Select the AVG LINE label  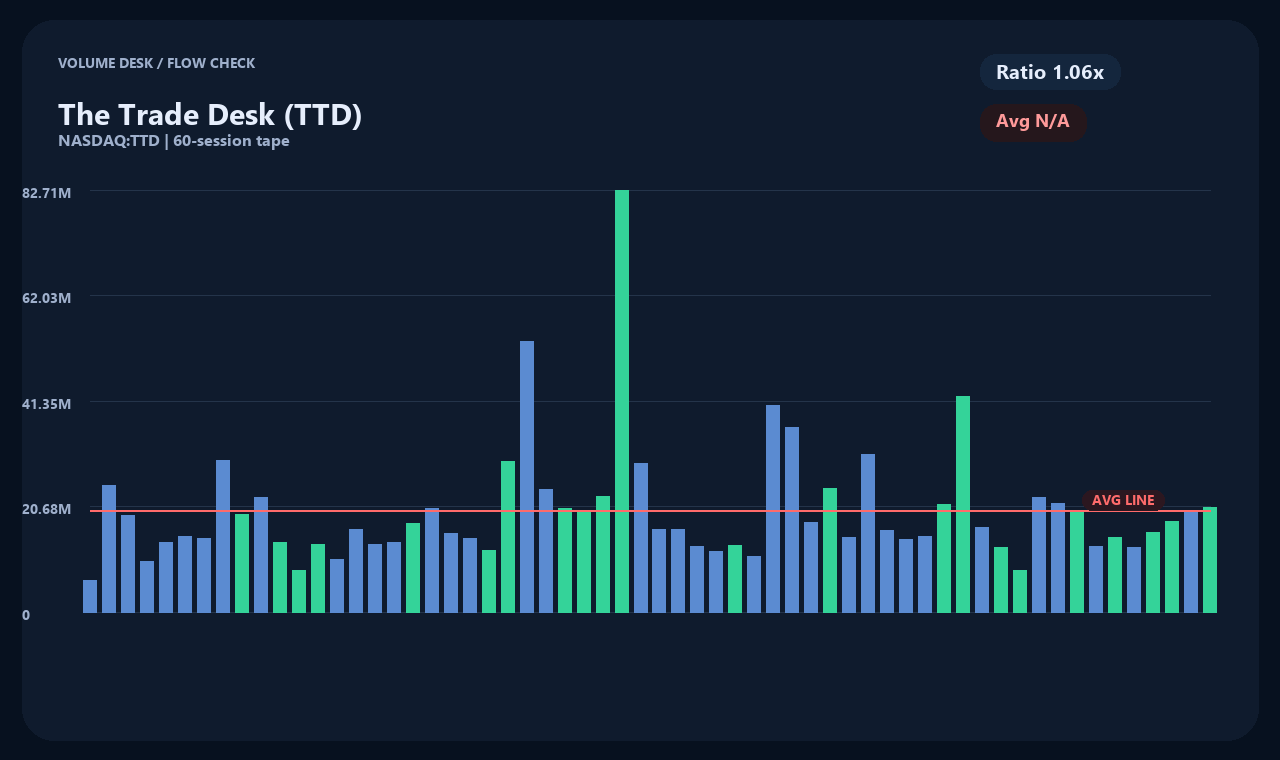[x=1123, y=500]
